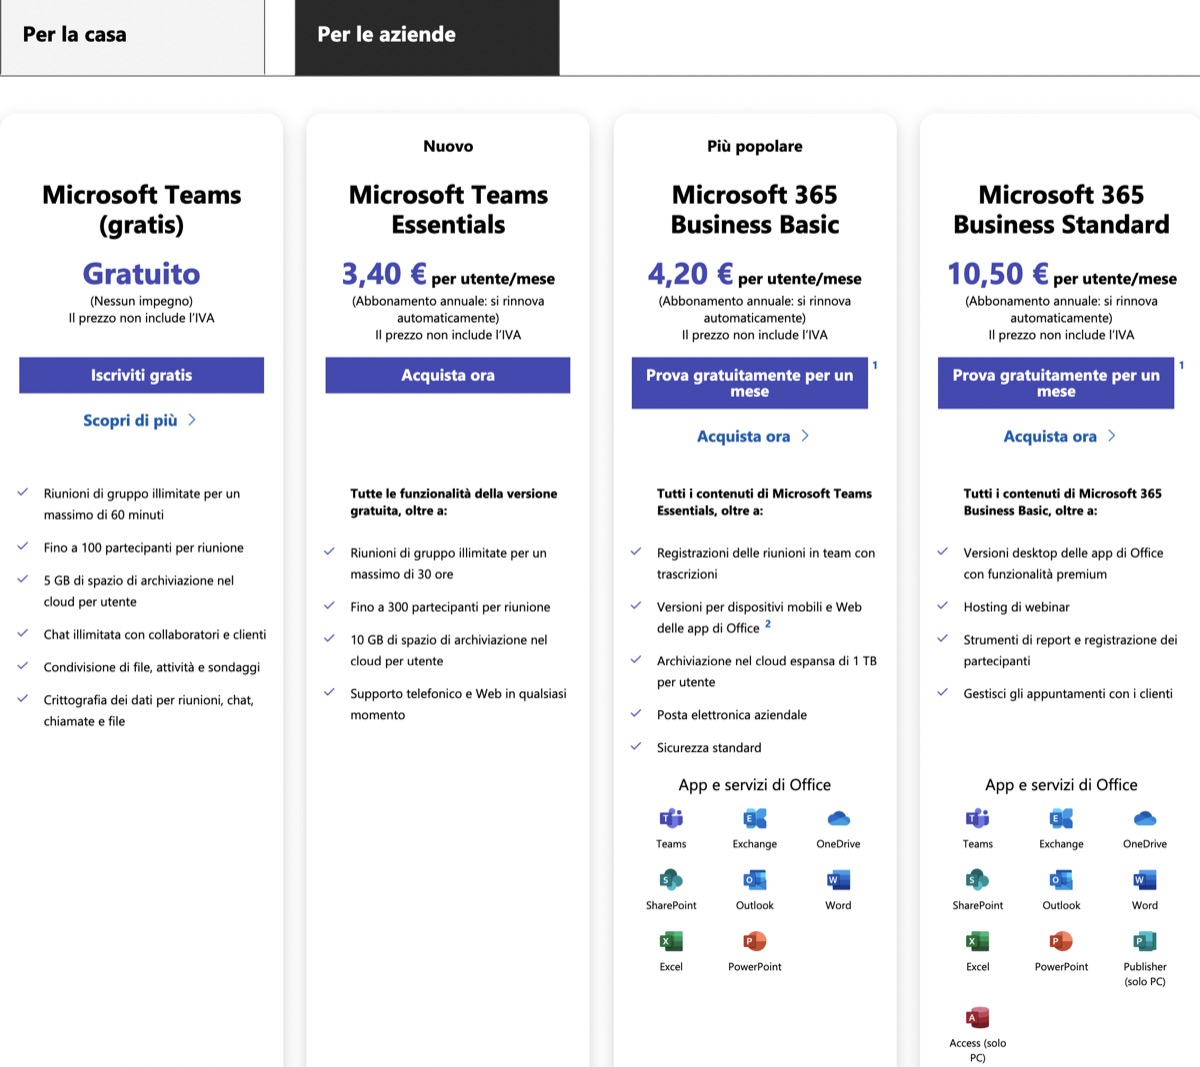
Task: Click 'Prova gratuitamente per un mese' for Business Basic
Action: point(749,382)
